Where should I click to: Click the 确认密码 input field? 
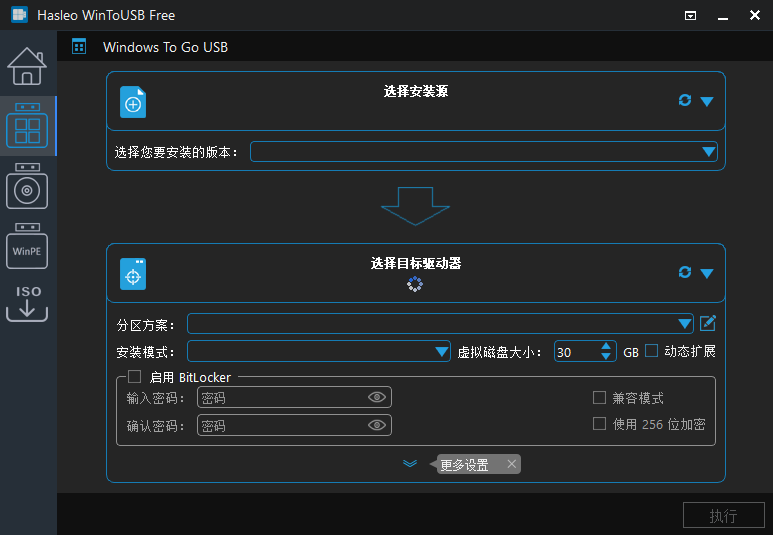click(x=283, y=426)
